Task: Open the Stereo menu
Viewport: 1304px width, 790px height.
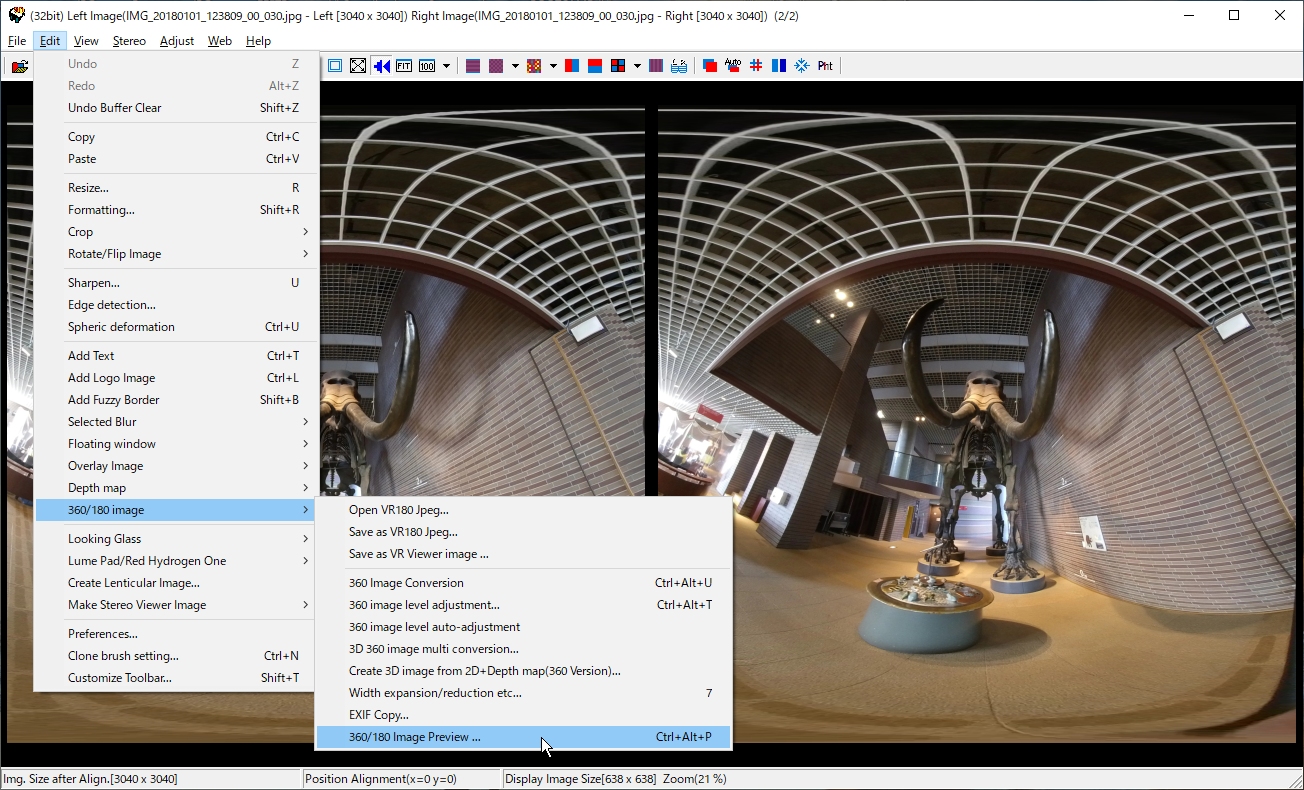Action: [x=129, y=41]
